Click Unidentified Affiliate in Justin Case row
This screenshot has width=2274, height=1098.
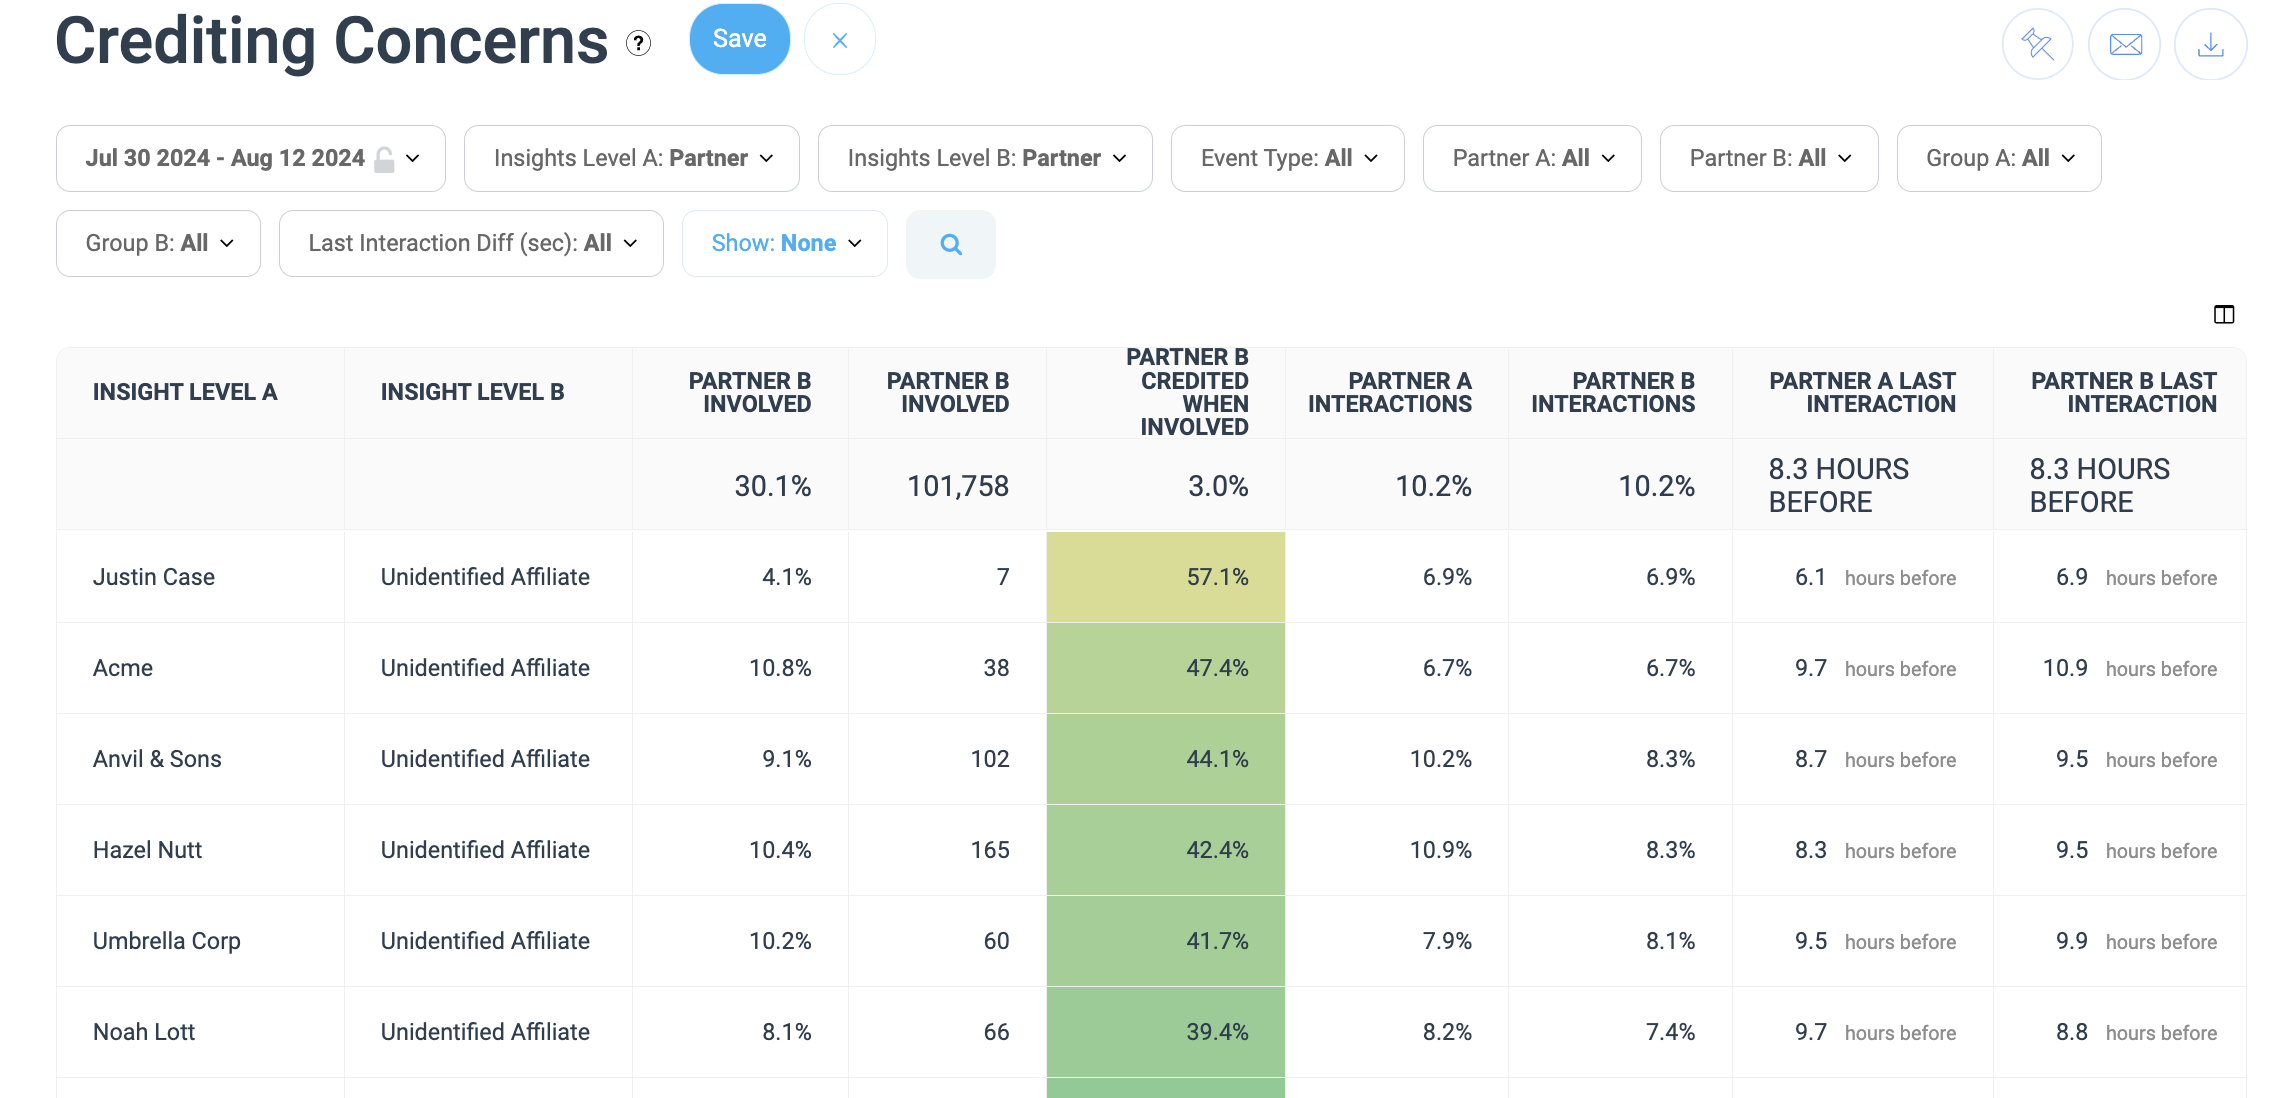(485, 577)
